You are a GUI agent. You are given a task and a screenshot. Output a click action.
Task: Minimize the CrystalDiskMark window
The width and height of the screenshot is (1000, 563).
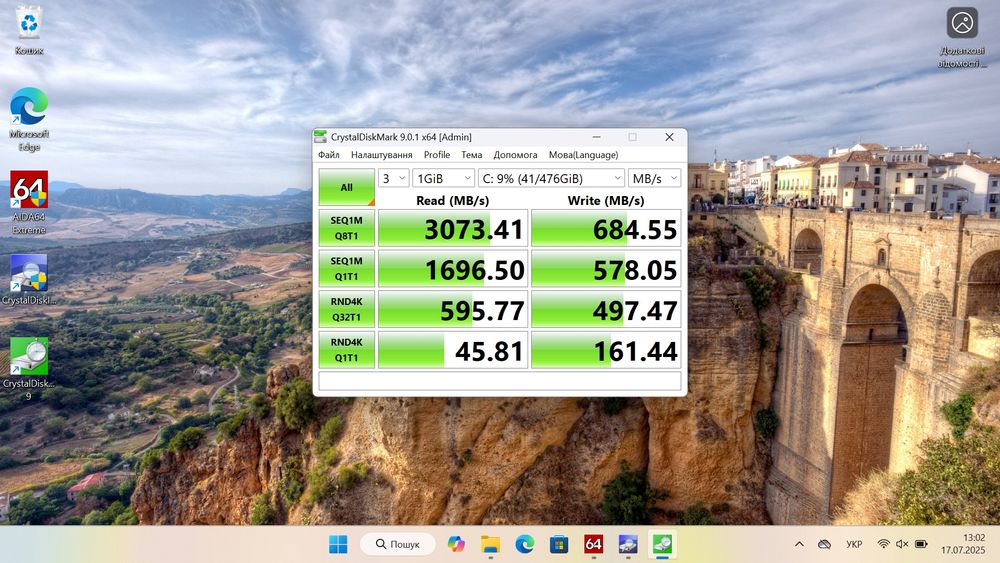click(x=596, y=136)
